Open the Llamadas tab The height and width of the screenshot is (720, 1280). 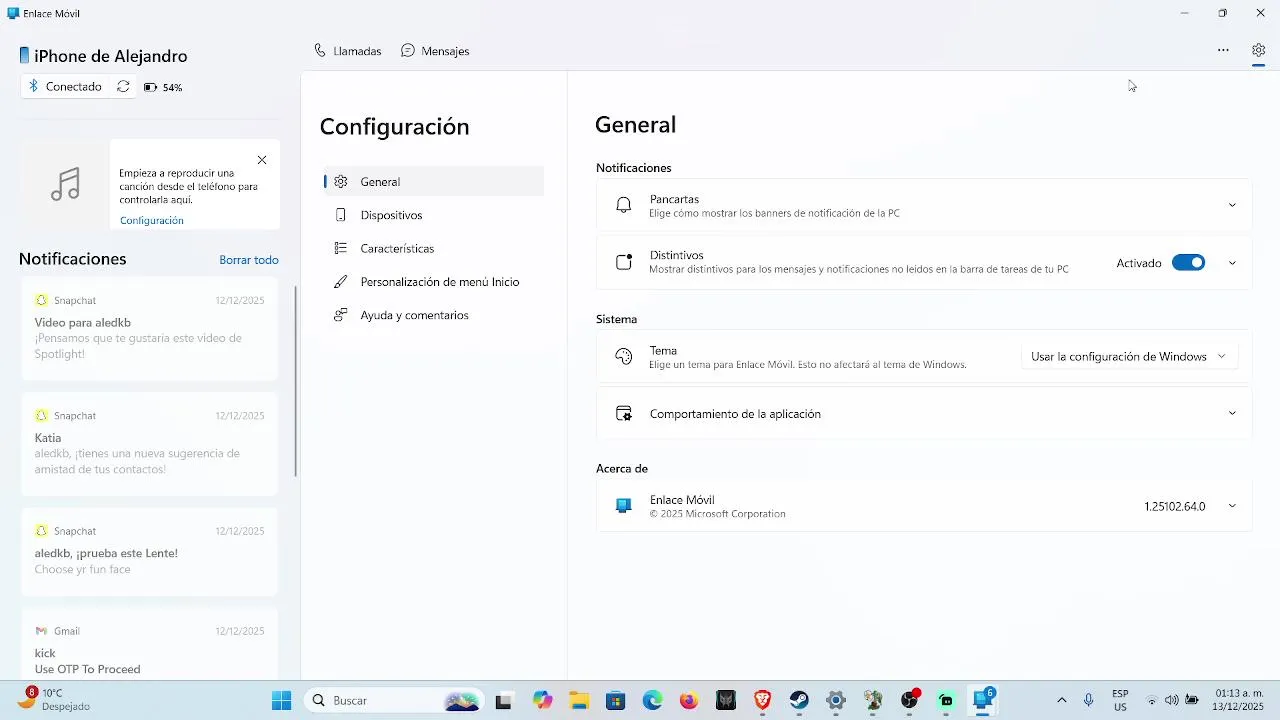[x=347, y=51]
